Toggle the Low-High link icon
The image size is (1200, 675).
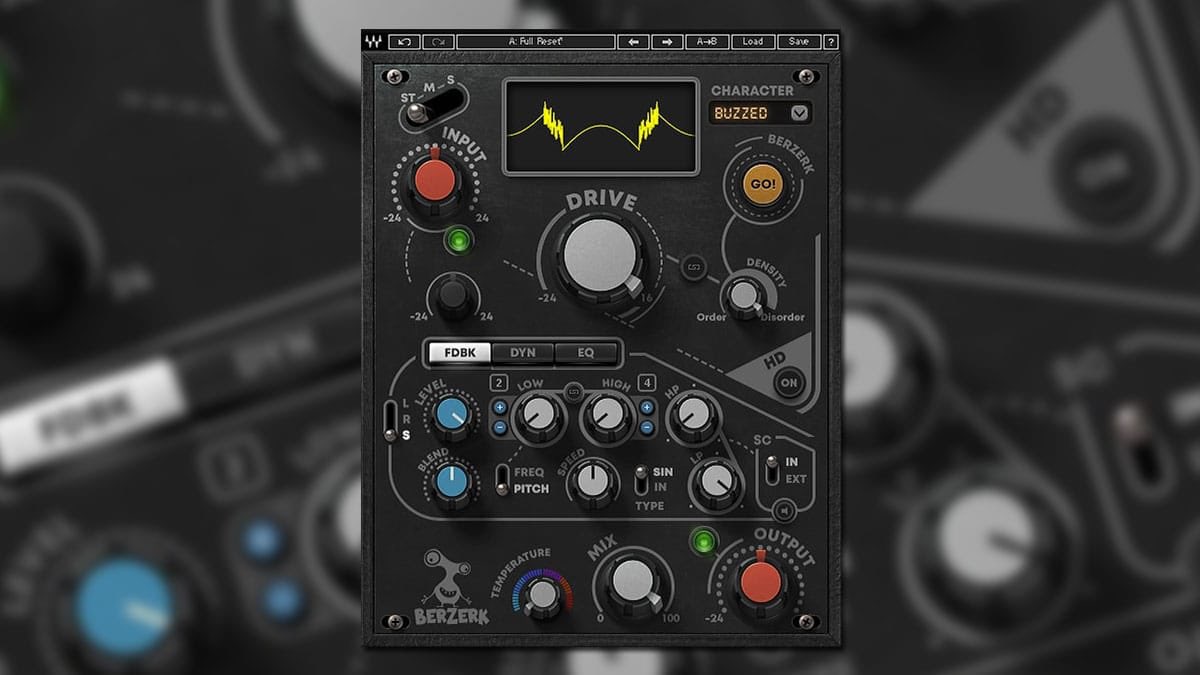pyautogui.click(x=573, y=390)
